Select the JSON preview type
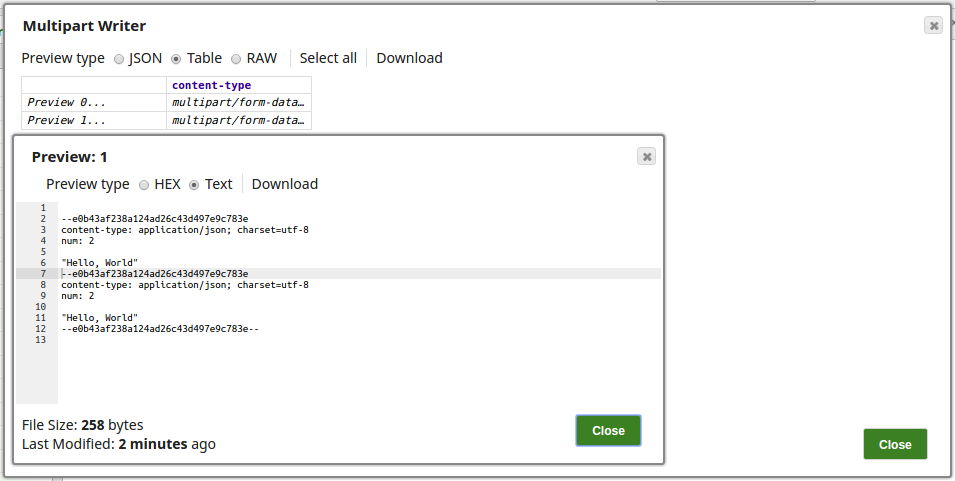 point(119,59)
